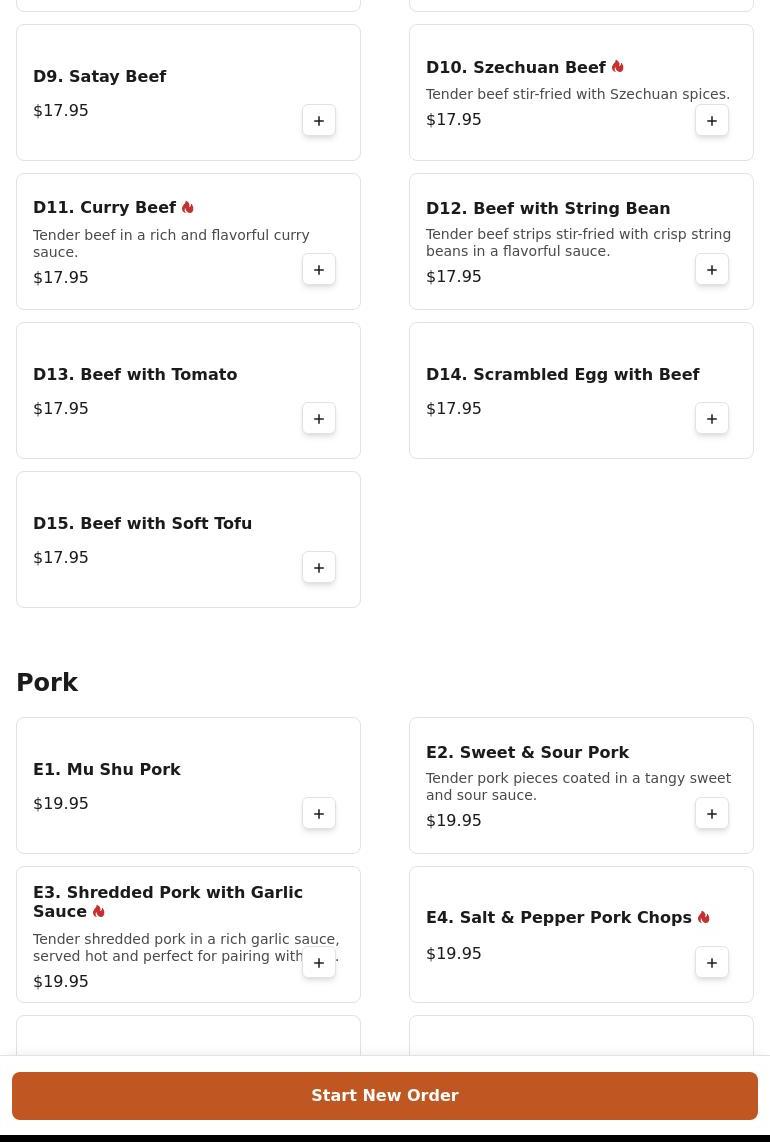
Task: Click plus for D13. Beef with Tomato
Action: click(319, 419)
